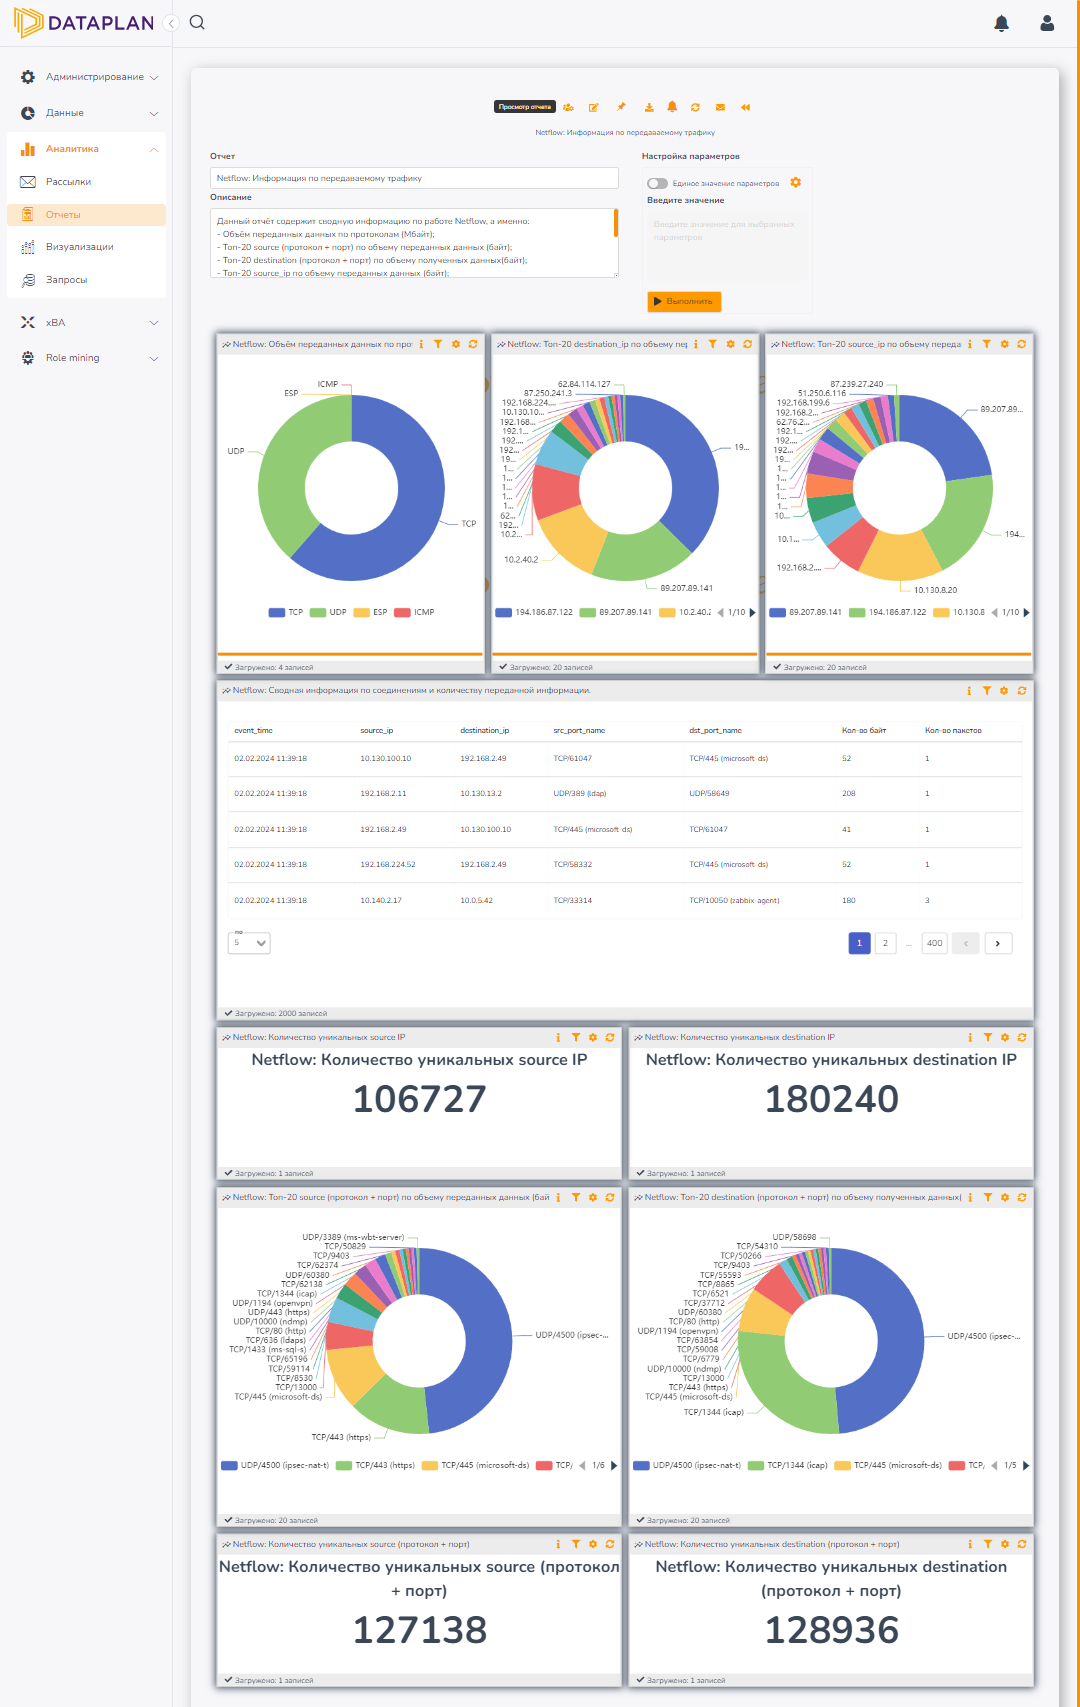Image resolution: width=1080 pixels, height=1707 pixels.
Task: Open Отчеты in sidebar
Action: 87,214
